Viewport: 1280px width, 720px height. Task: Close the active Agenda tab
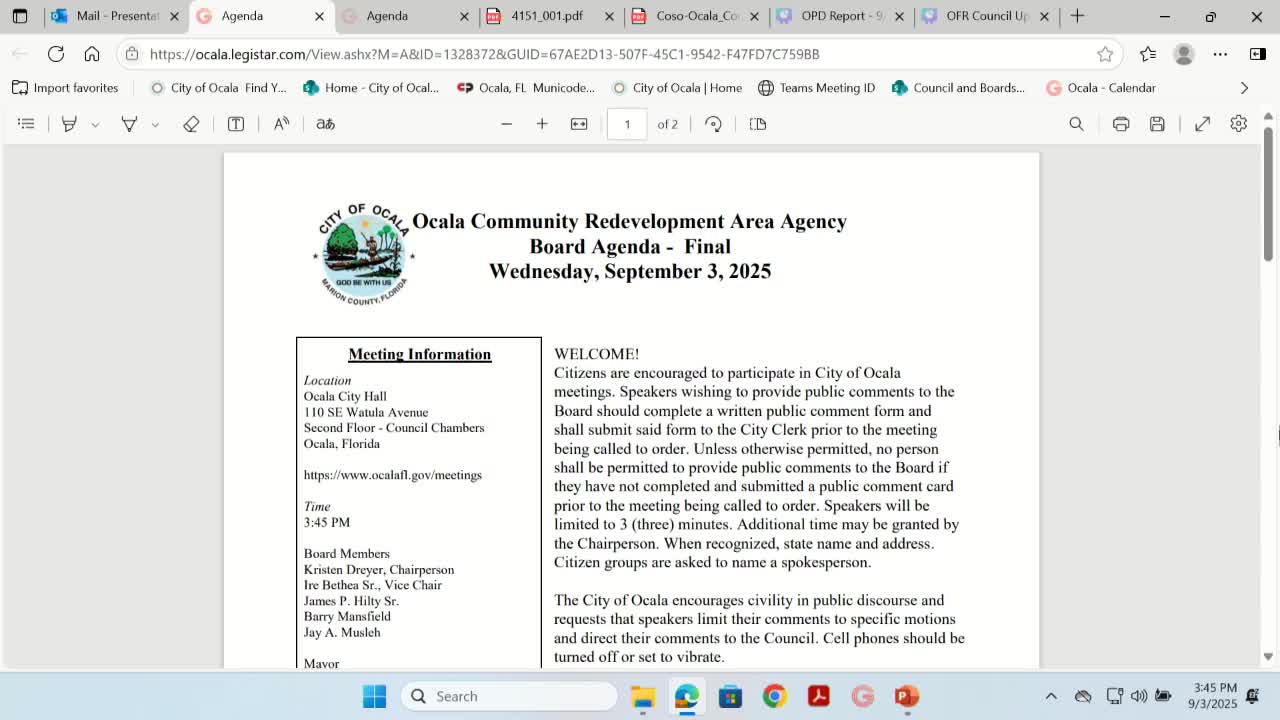click(x=319, y=16)
